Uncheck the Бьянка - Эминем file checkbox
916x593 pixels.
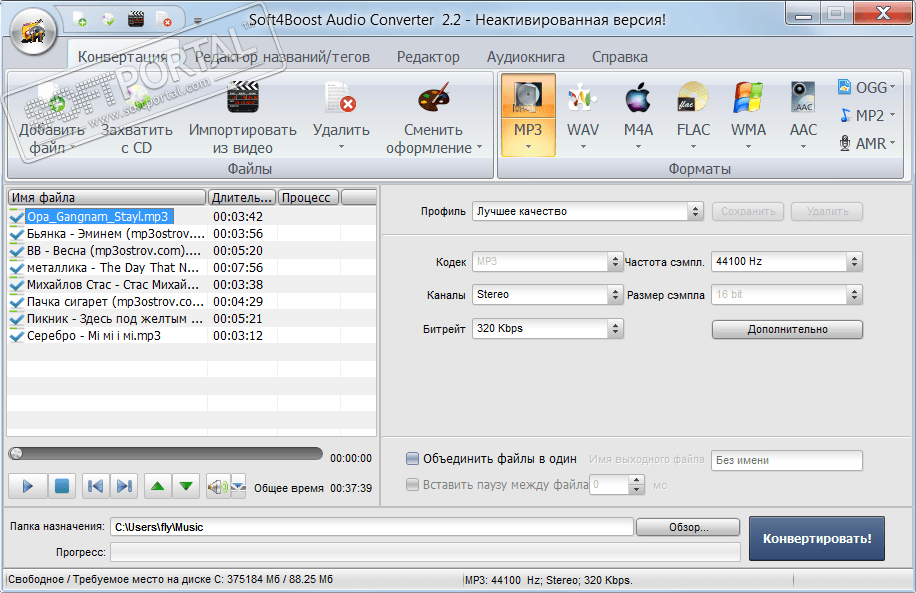17,234
